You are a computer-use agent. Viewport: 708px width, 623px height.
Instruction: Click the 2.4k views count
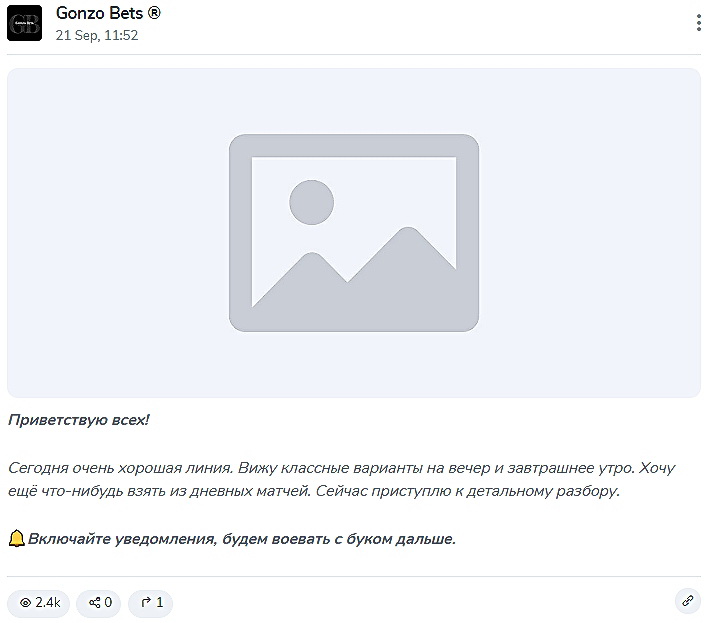(48, 603)
